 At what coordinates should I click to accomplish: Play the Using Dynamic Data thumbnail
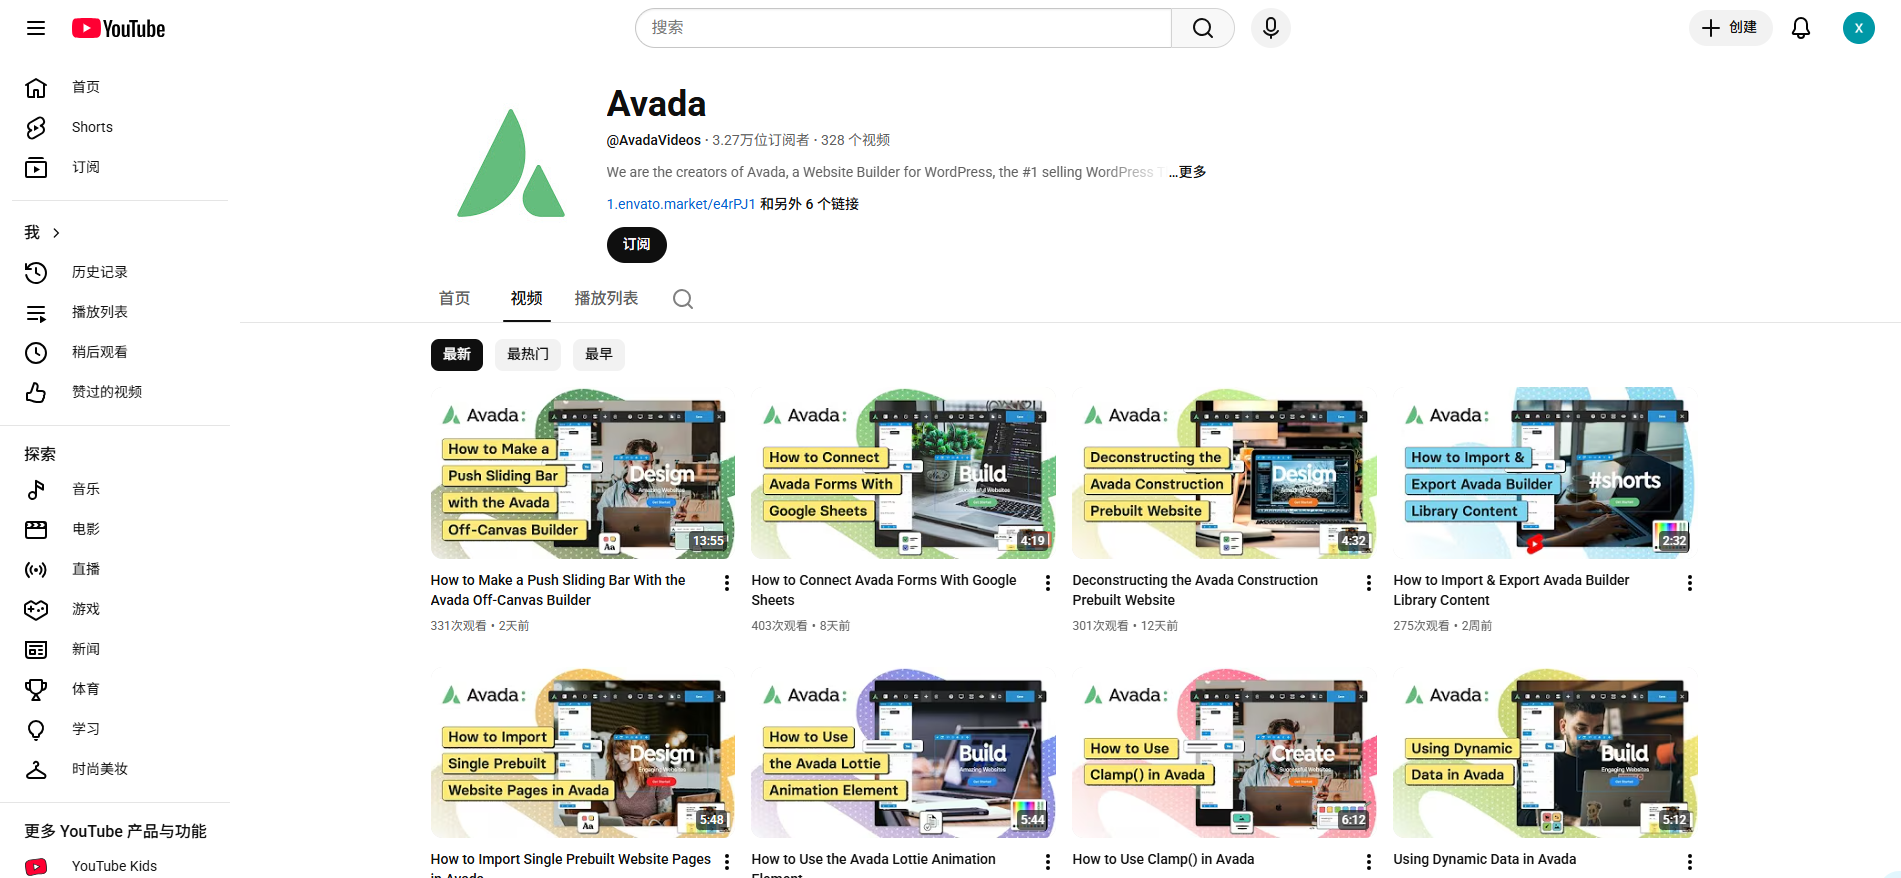pos(1545,753)
